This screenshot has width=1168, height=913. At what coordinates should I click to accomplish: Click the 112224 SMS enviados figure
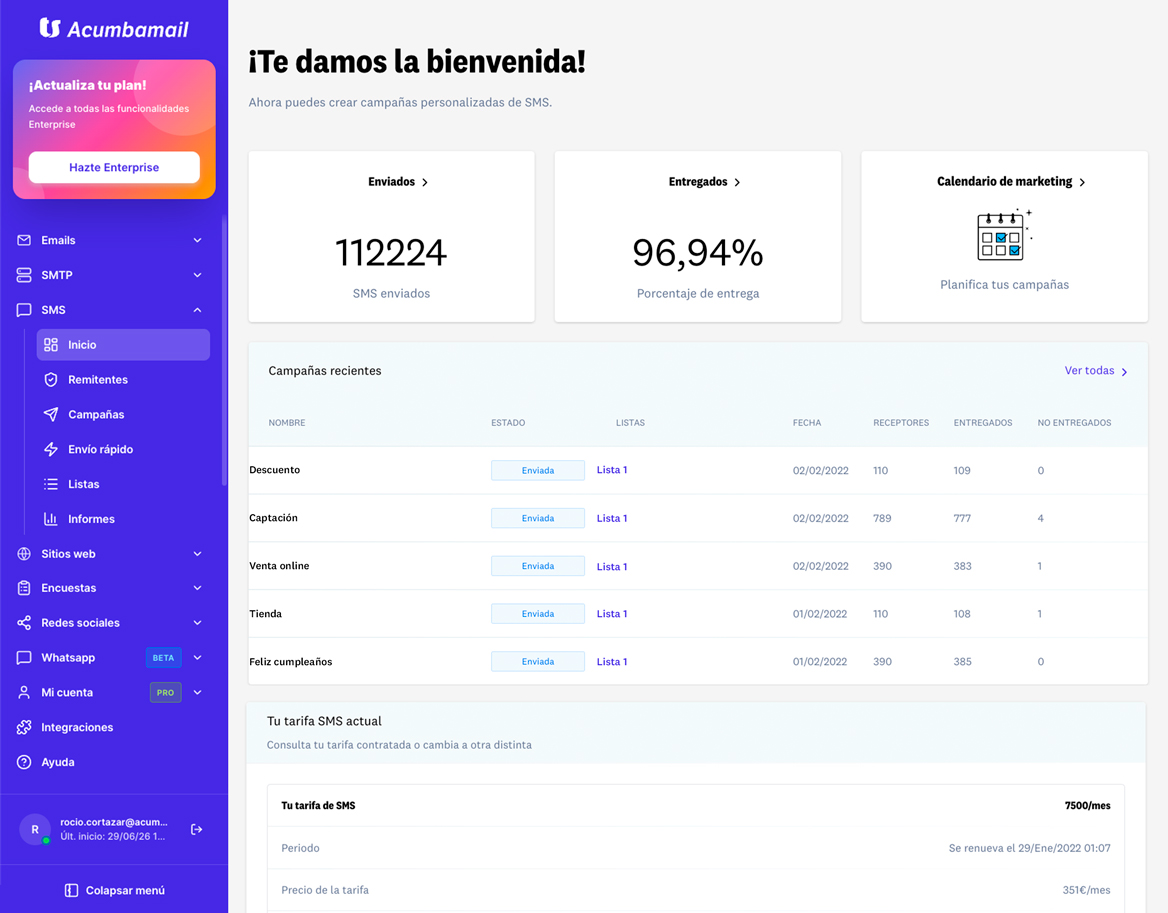[x=391, y=253]
